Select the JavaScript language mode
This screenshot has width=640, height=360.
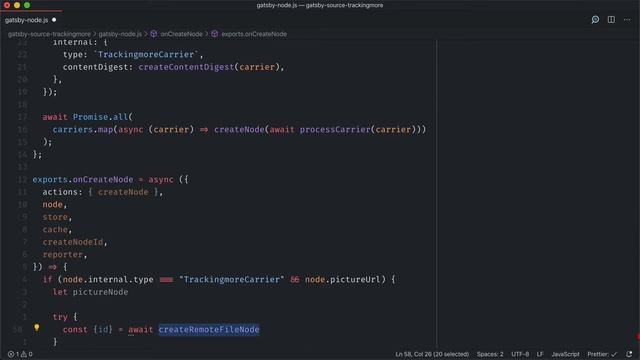coord(565,354)
